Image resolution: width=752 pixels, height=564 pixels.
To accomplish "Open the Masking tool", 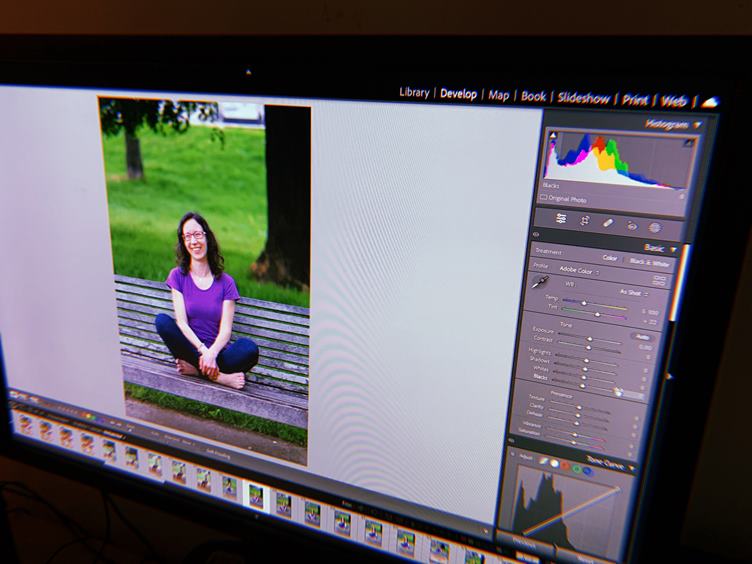I will 654,227.
